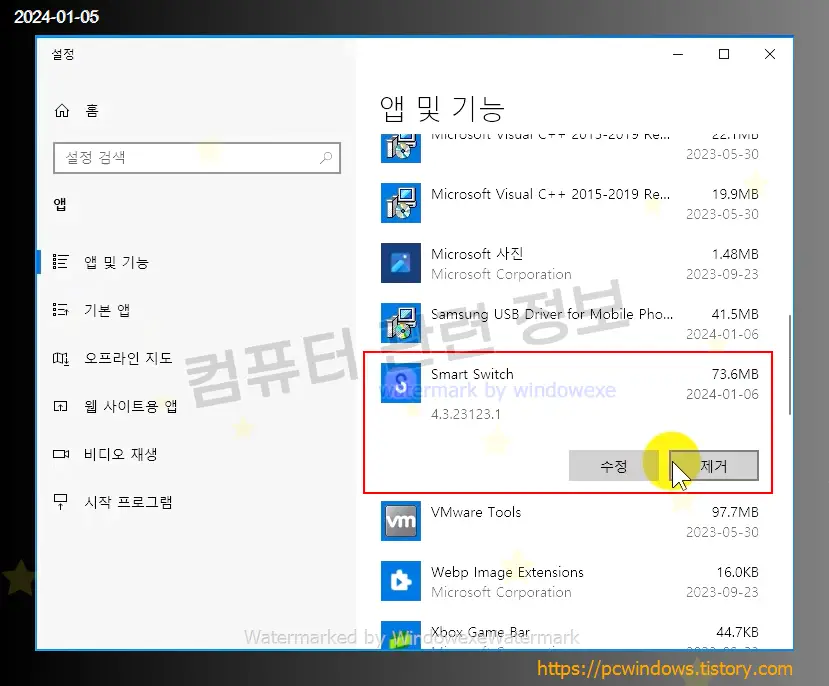Click the 97.7MB size for VMware Tools

click(x=735, y=512)
